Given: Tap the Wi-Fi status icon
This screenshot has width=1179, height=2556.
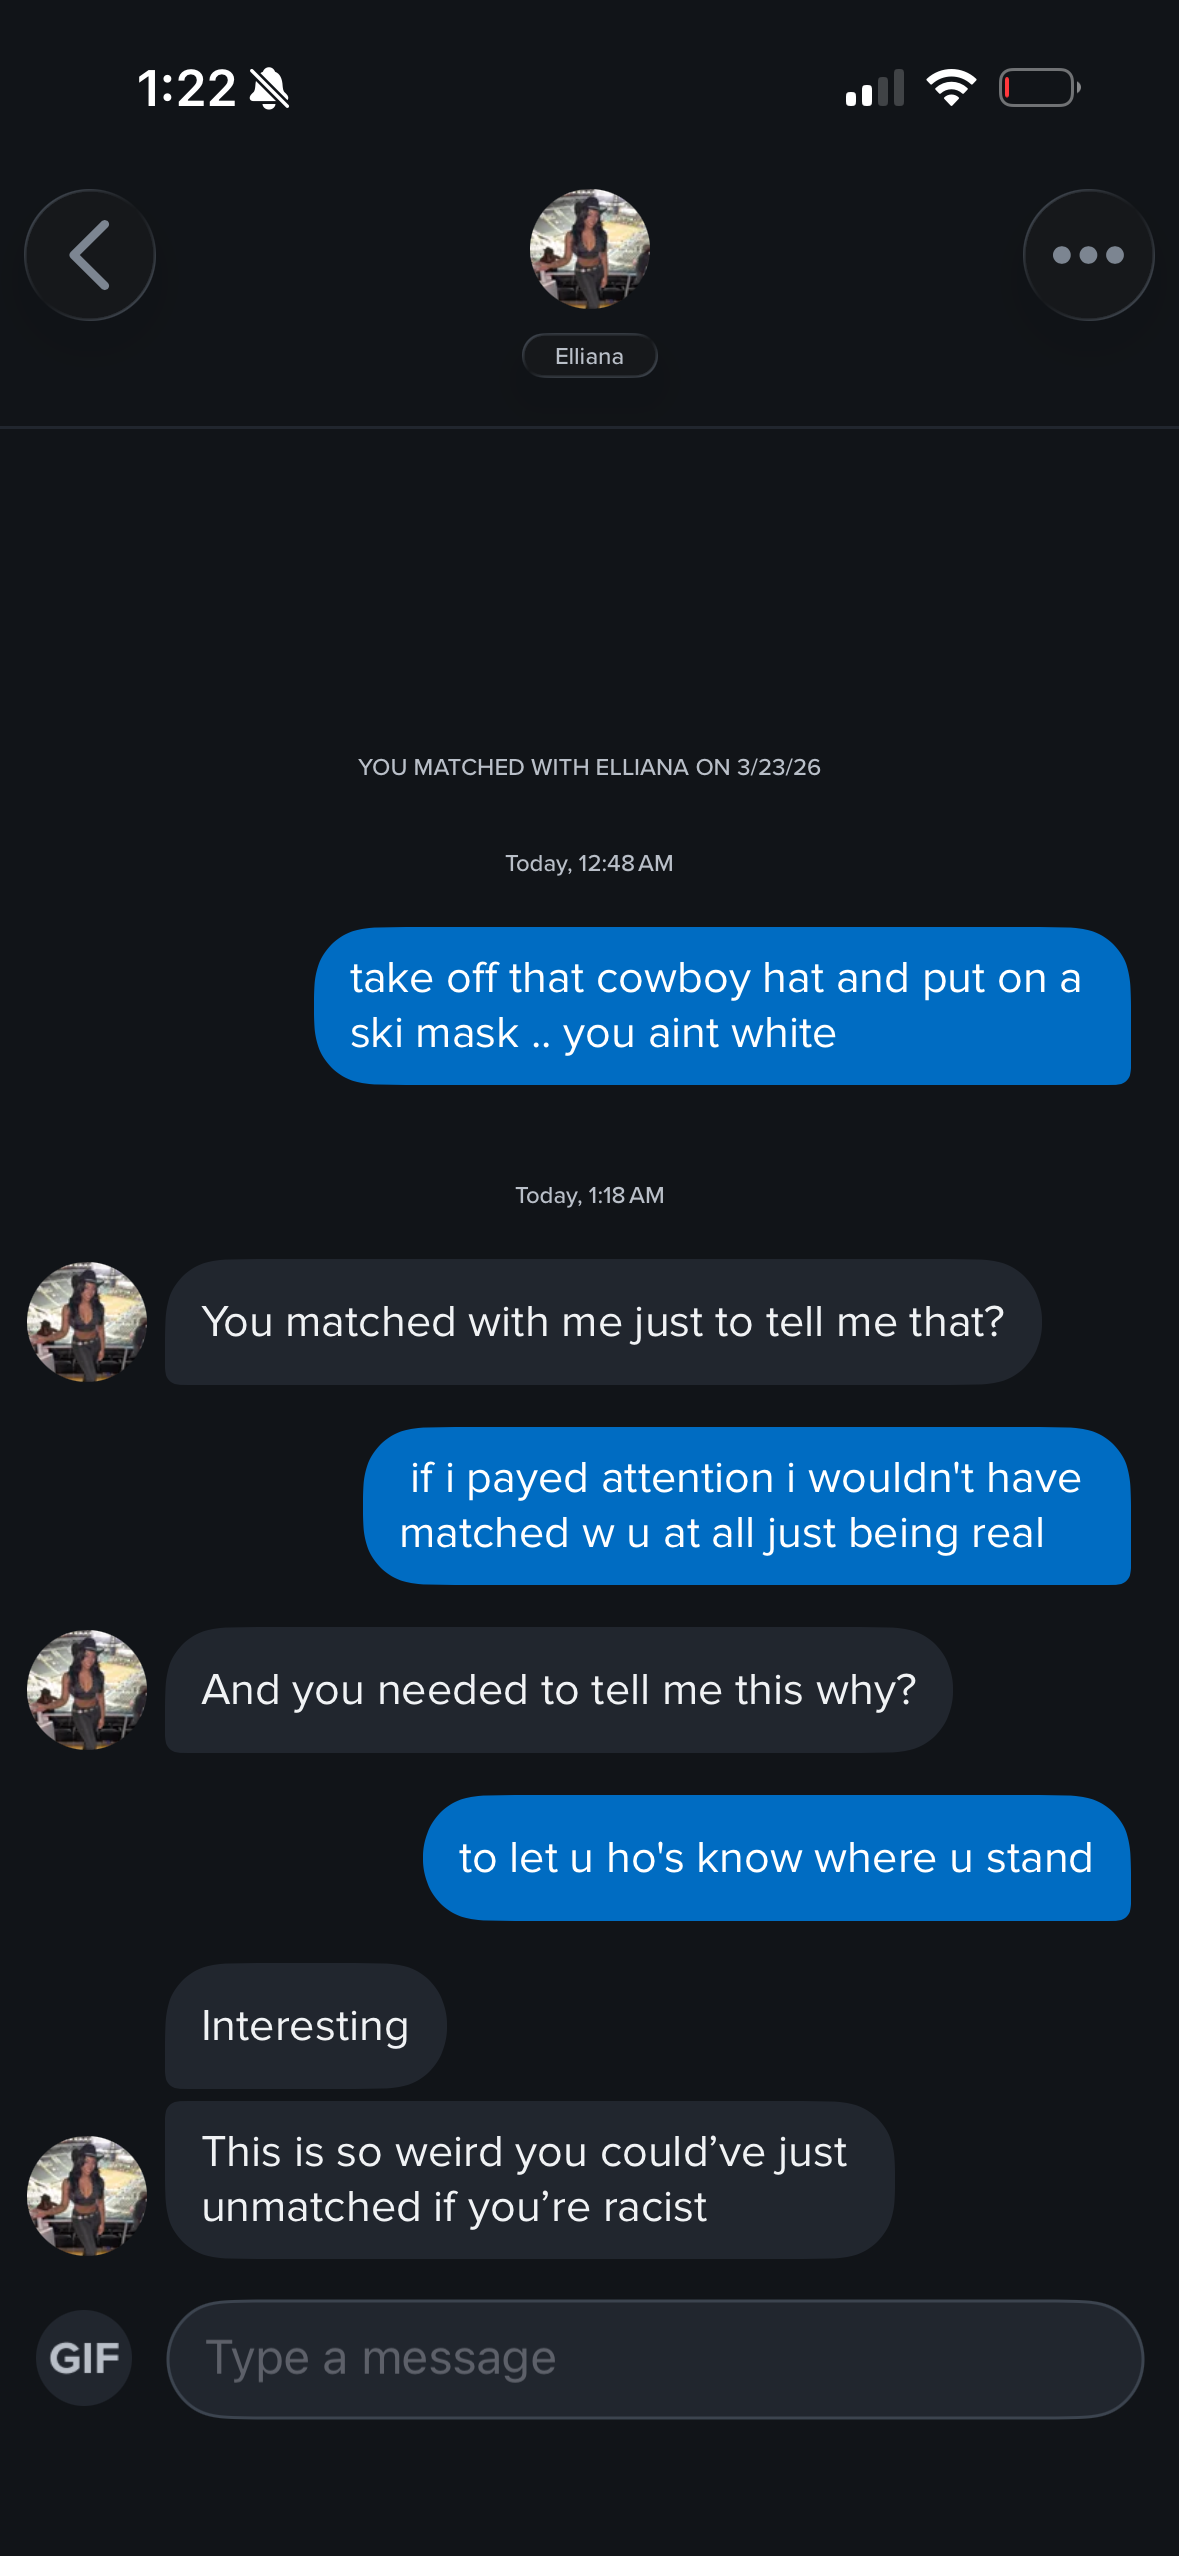Looking at the screenshot, I should pos(951,88).
